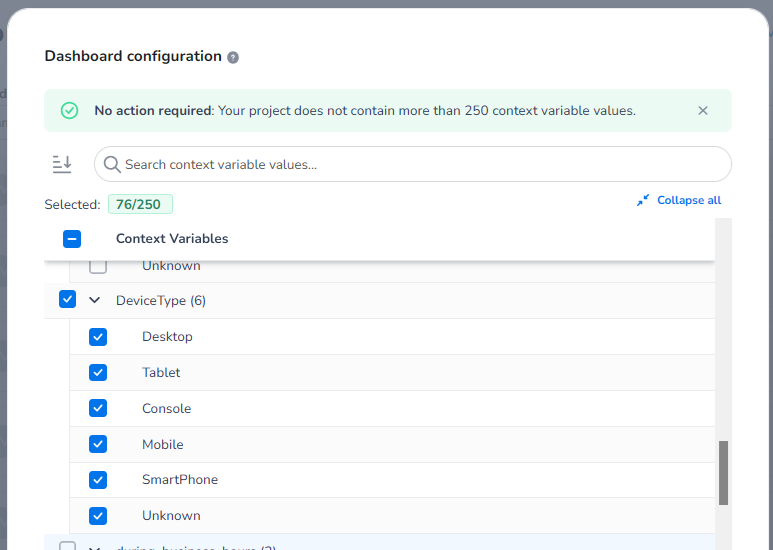Uncheck the Tablet checkbox
The height and width of the screenshot is (550, 773).
coord(98,373)
